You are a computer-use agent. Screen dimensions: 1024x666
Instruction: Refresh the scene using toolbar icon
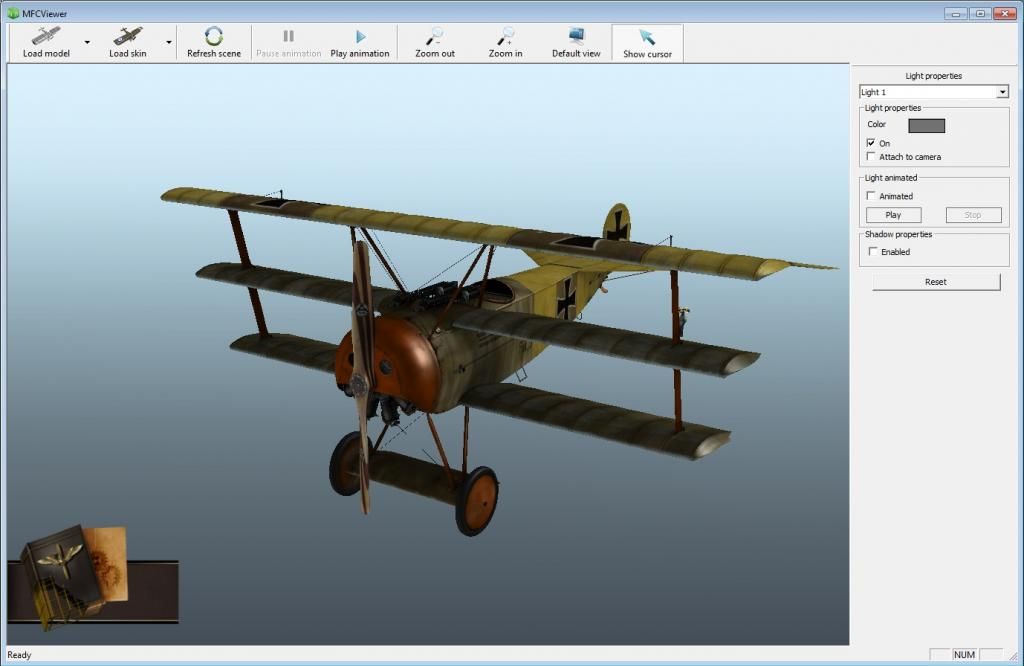[214, 37]
